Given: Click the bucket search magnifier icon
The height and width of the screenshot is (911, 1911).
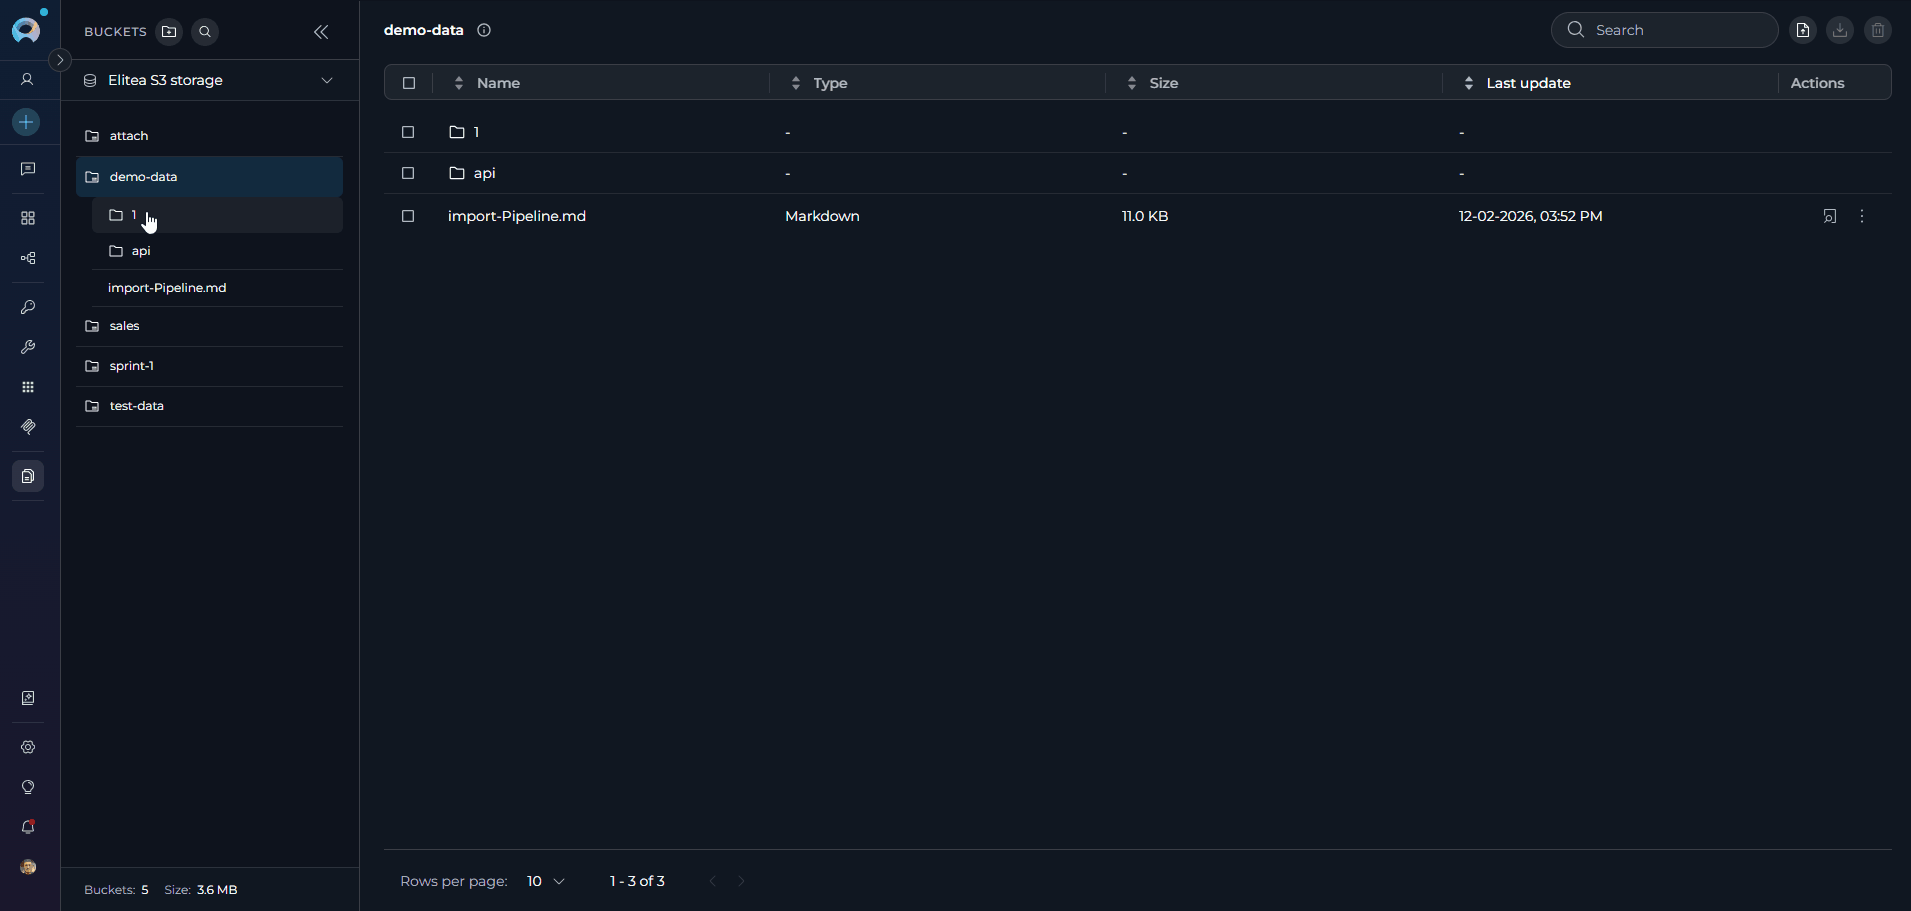Looking at the screenshot, I should click(x=204, y=31).
